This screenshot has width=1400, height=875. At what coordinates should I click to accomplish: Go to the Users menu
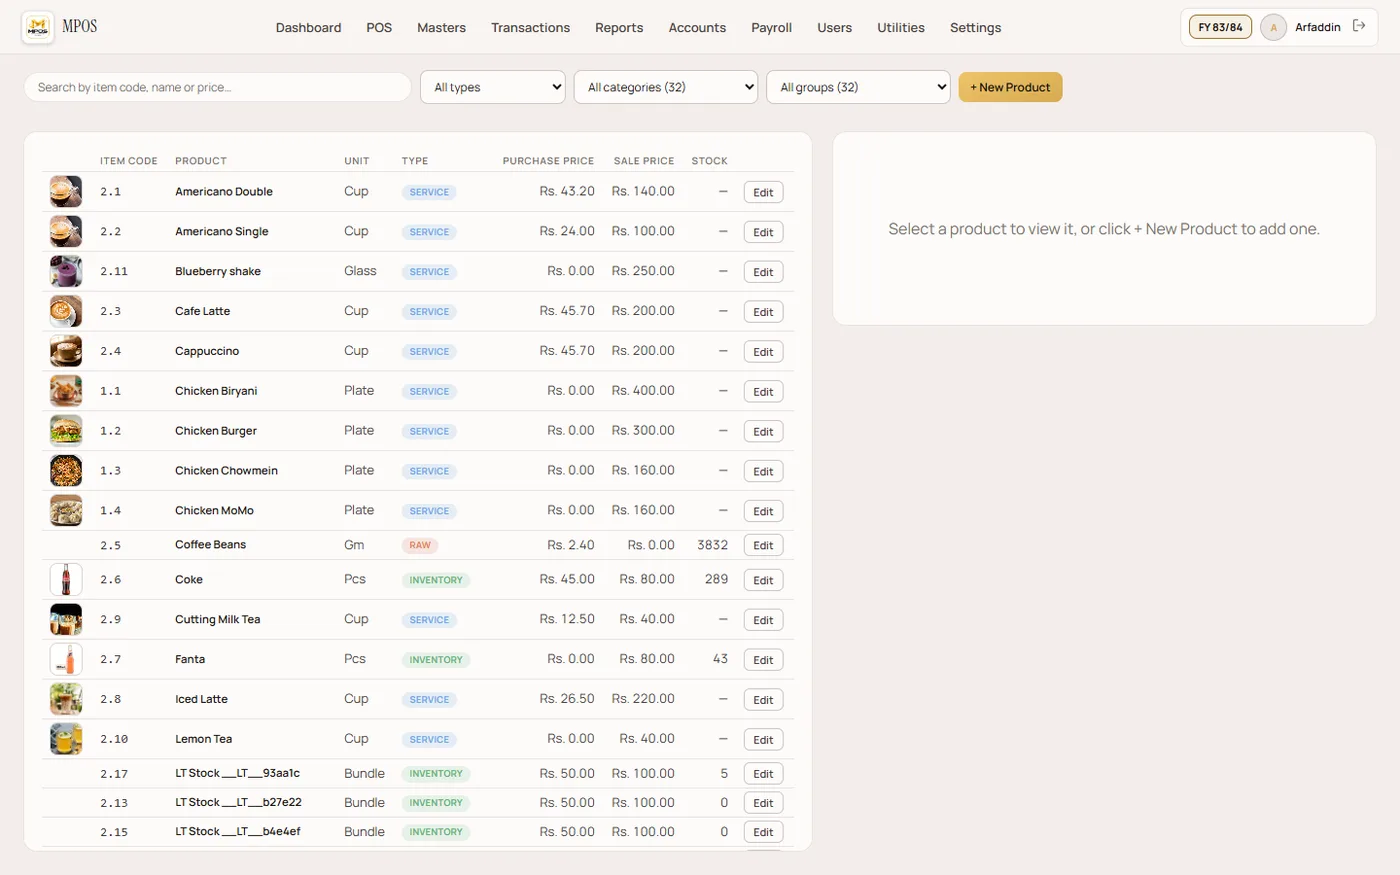pyautogui.click(x=834, y=27)
